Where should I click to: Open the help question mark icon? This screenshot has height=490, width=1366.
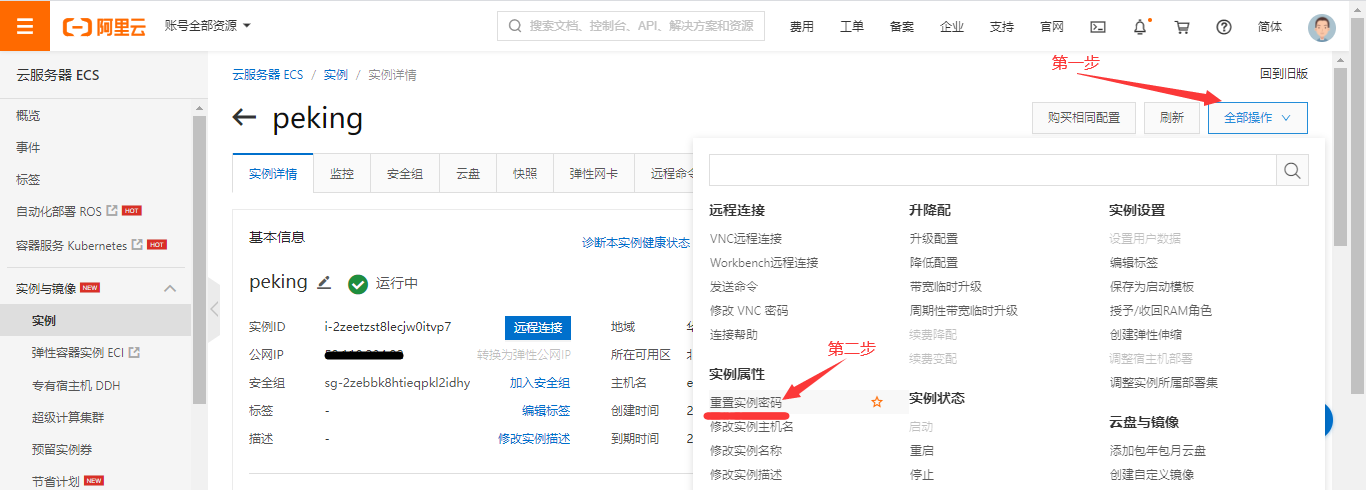pyautogui.click(x=1224, y=27)
